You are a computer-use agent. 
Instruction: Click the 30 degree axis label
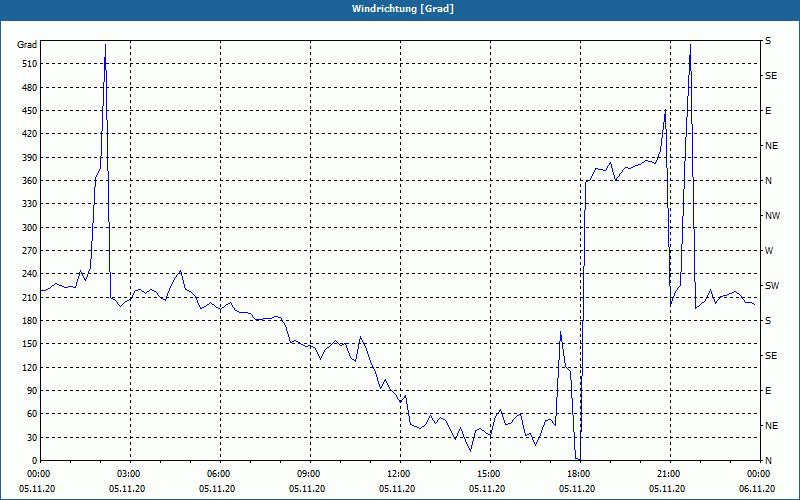pyautogui.click(x=32, y=437)
